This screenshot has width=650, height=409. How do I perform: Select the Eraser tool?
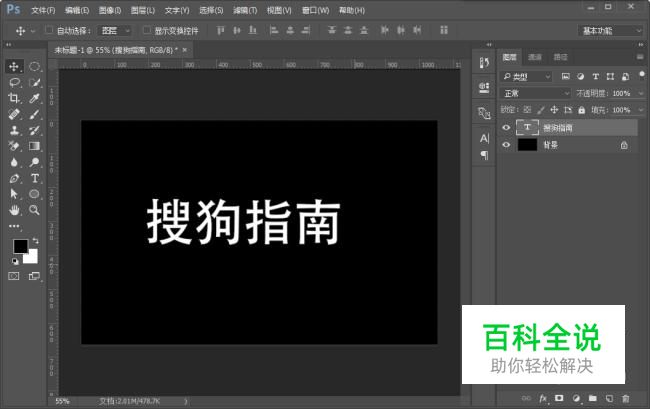[x=14, y=146]
